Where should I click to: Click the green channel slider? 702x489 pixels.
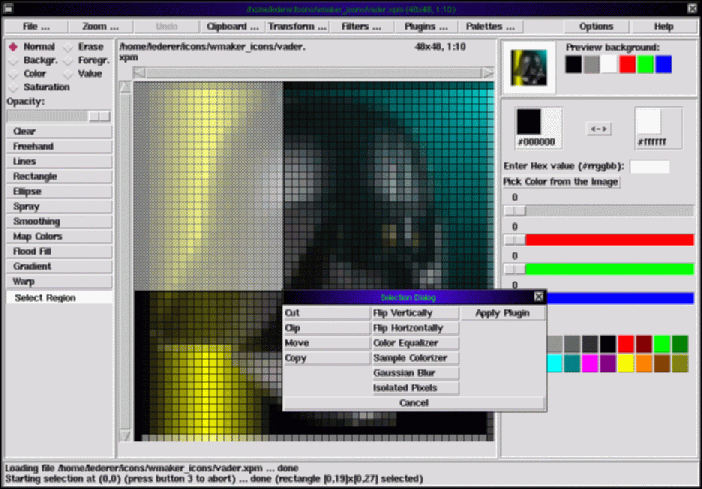[x=599, y=269]
